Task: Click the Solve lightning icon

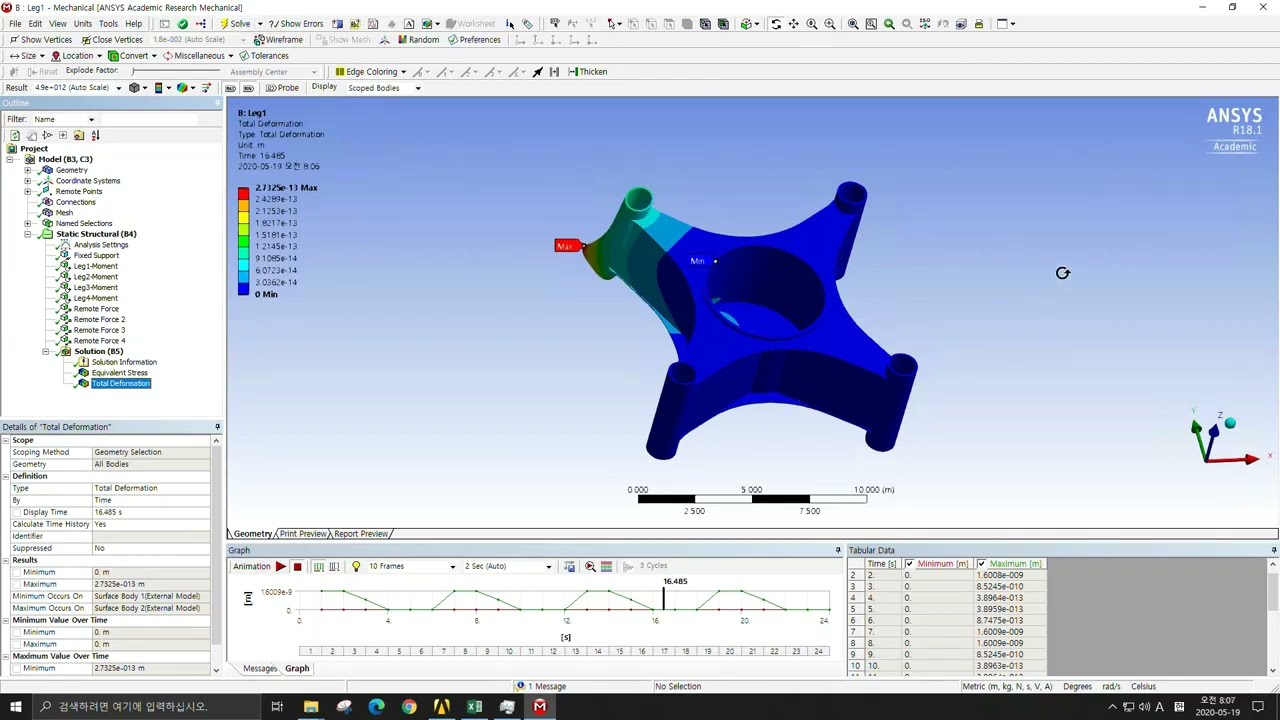Action: (224, 24)
